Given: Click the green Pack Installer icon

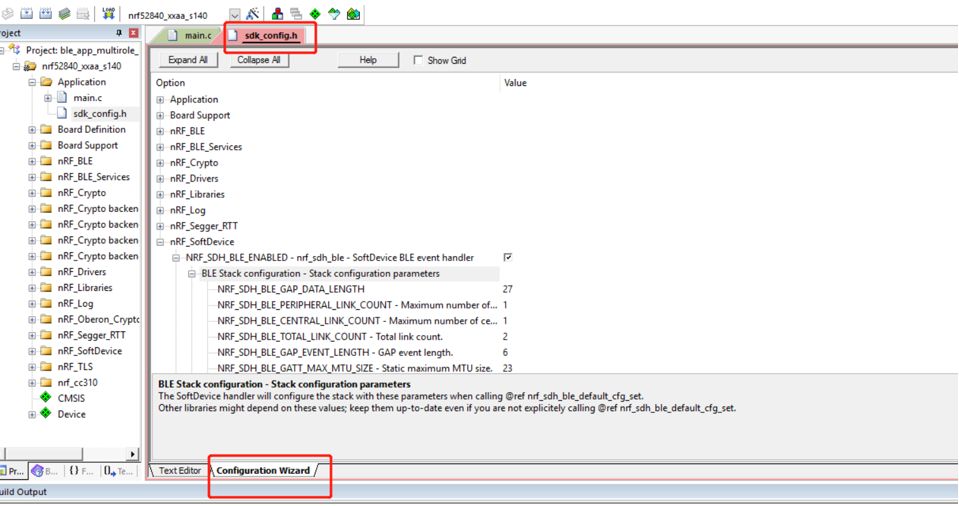Looking at the screenshot, I should [354, 14].
